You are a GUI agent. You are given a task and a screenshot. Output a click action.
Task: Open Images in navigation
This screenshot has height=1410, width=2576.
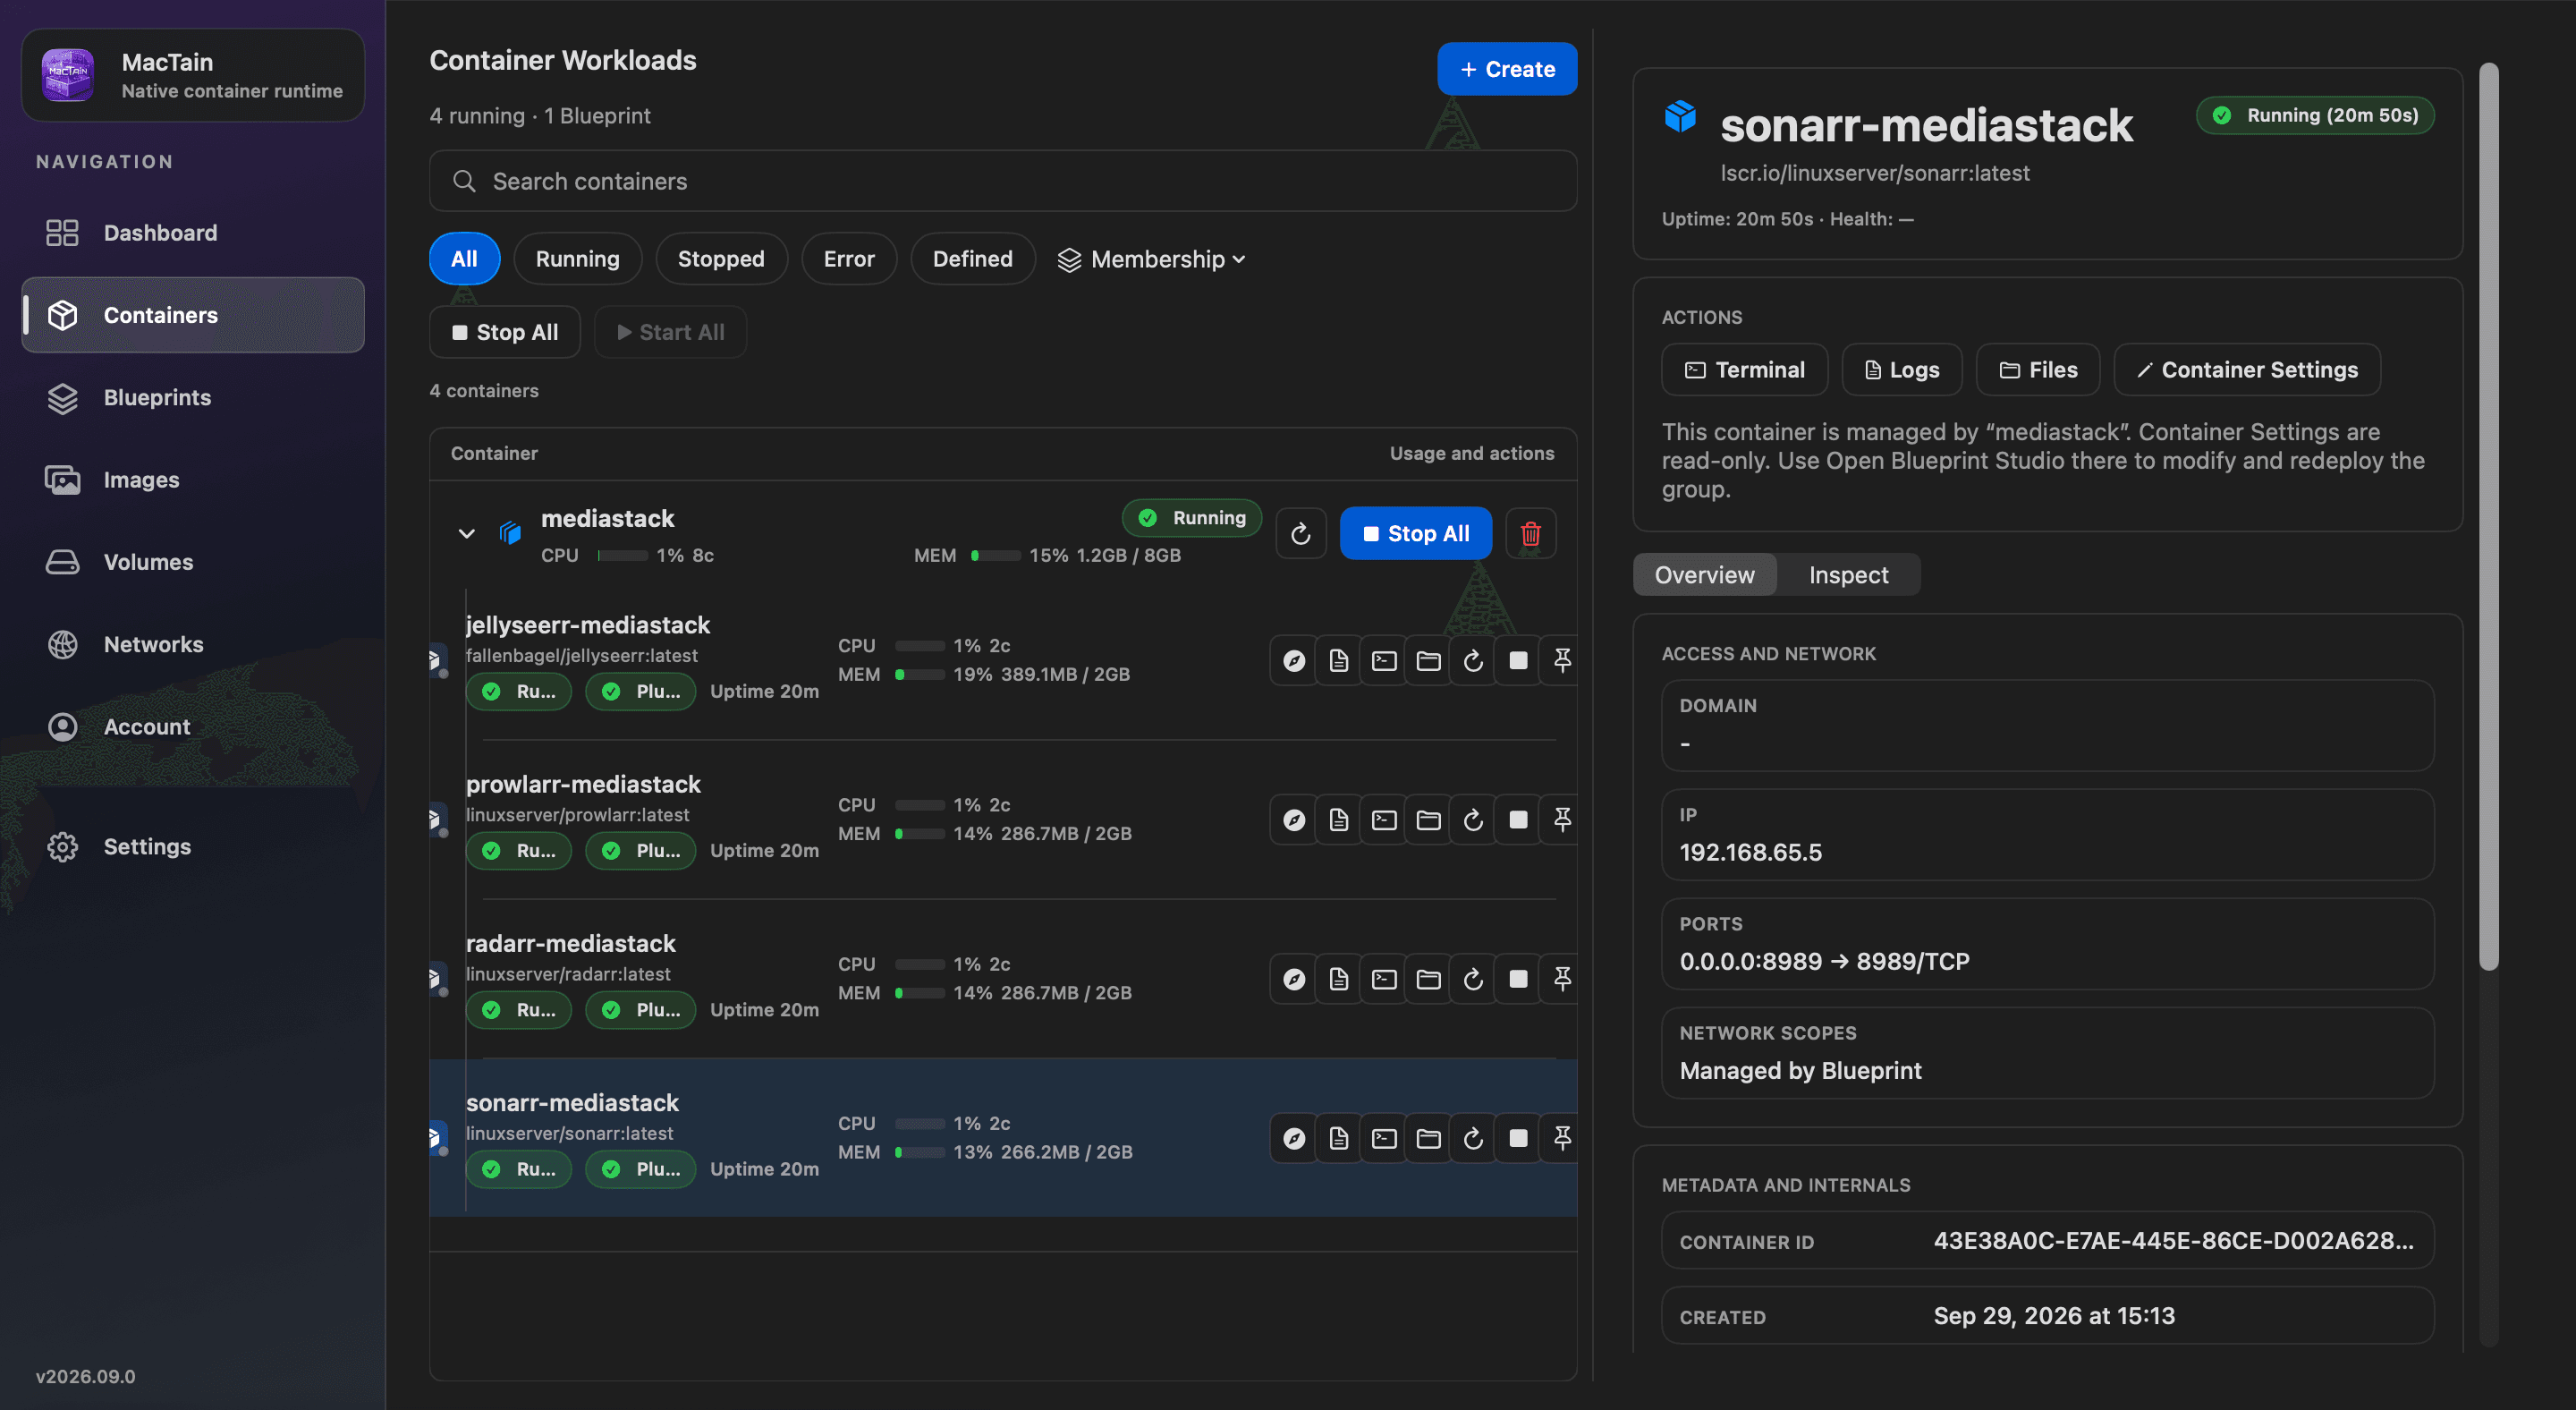pyautogui.click(x=193, y=480)
